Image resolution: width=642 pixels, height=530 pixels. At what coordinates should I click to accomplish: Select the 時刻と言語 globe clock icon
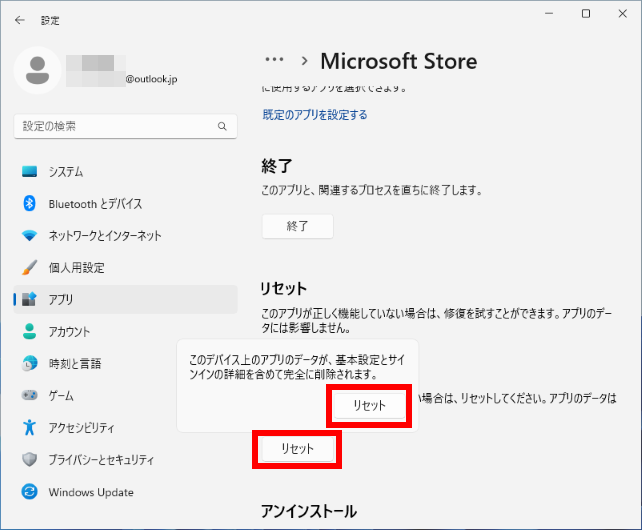(x=29, y=363)
